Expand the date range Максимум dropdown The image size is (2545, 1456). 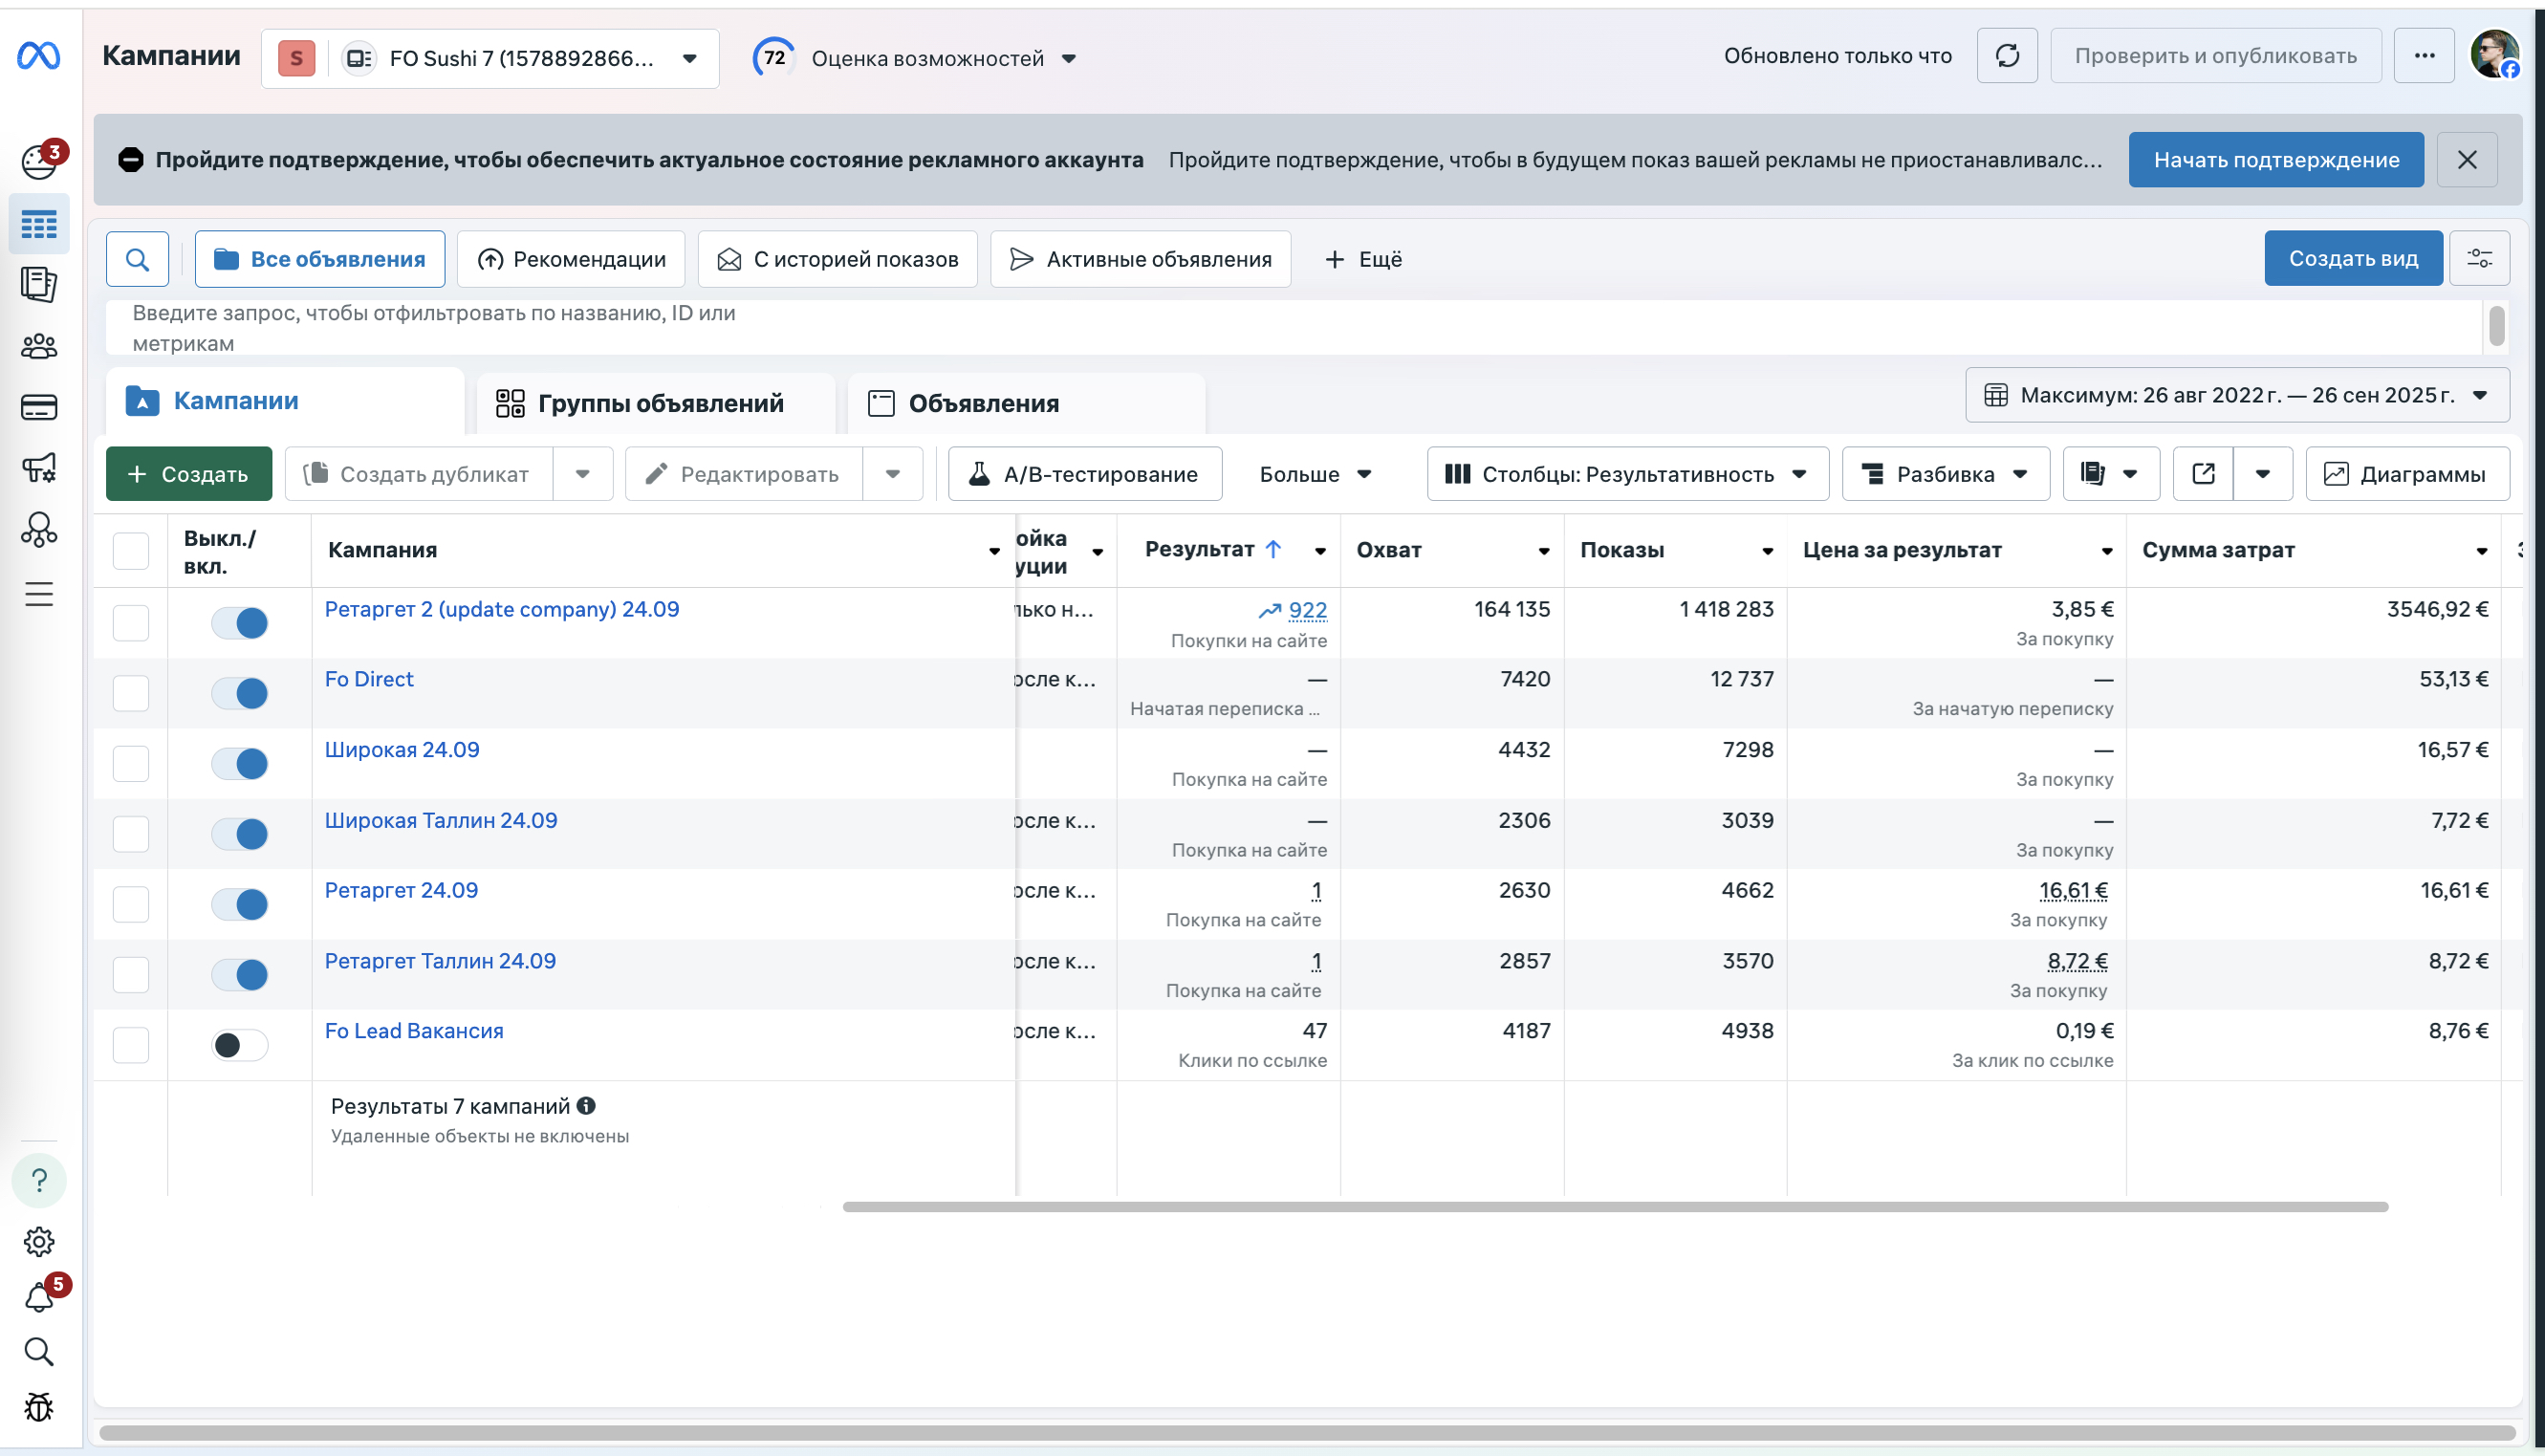[2237, 396]
